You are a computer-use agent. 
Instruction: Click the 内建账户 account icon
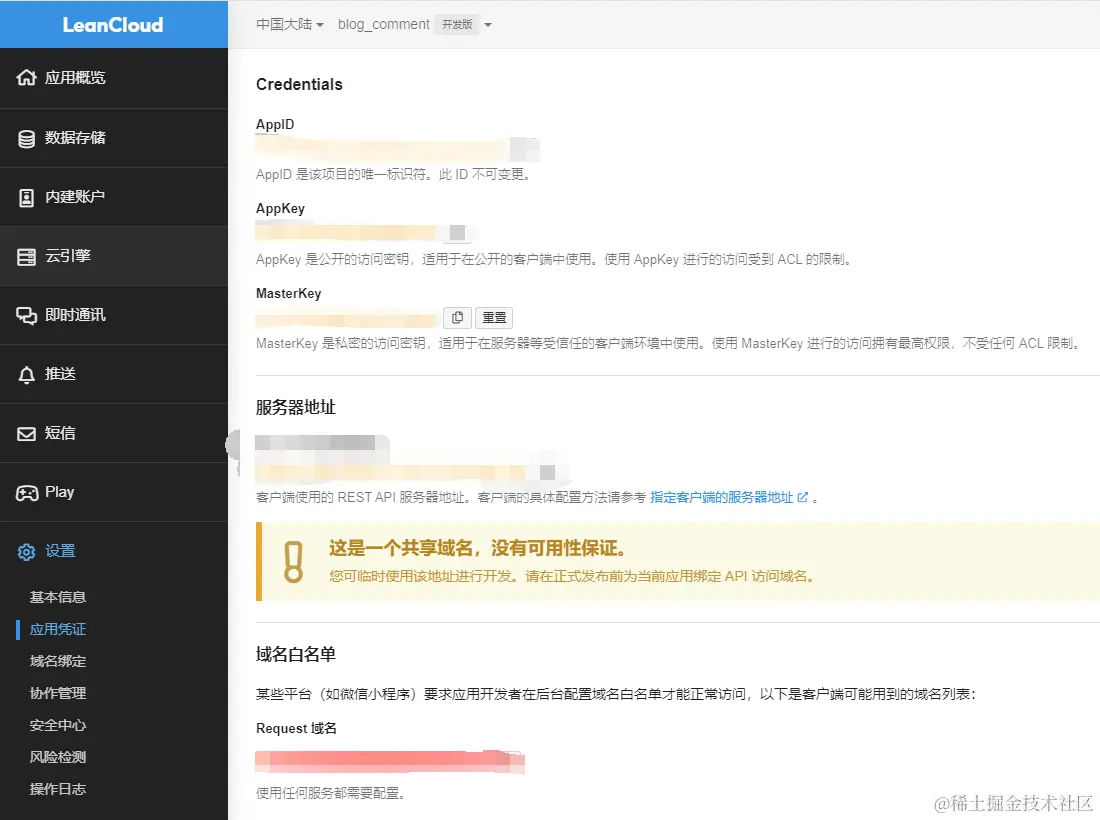tap(26, 198)
